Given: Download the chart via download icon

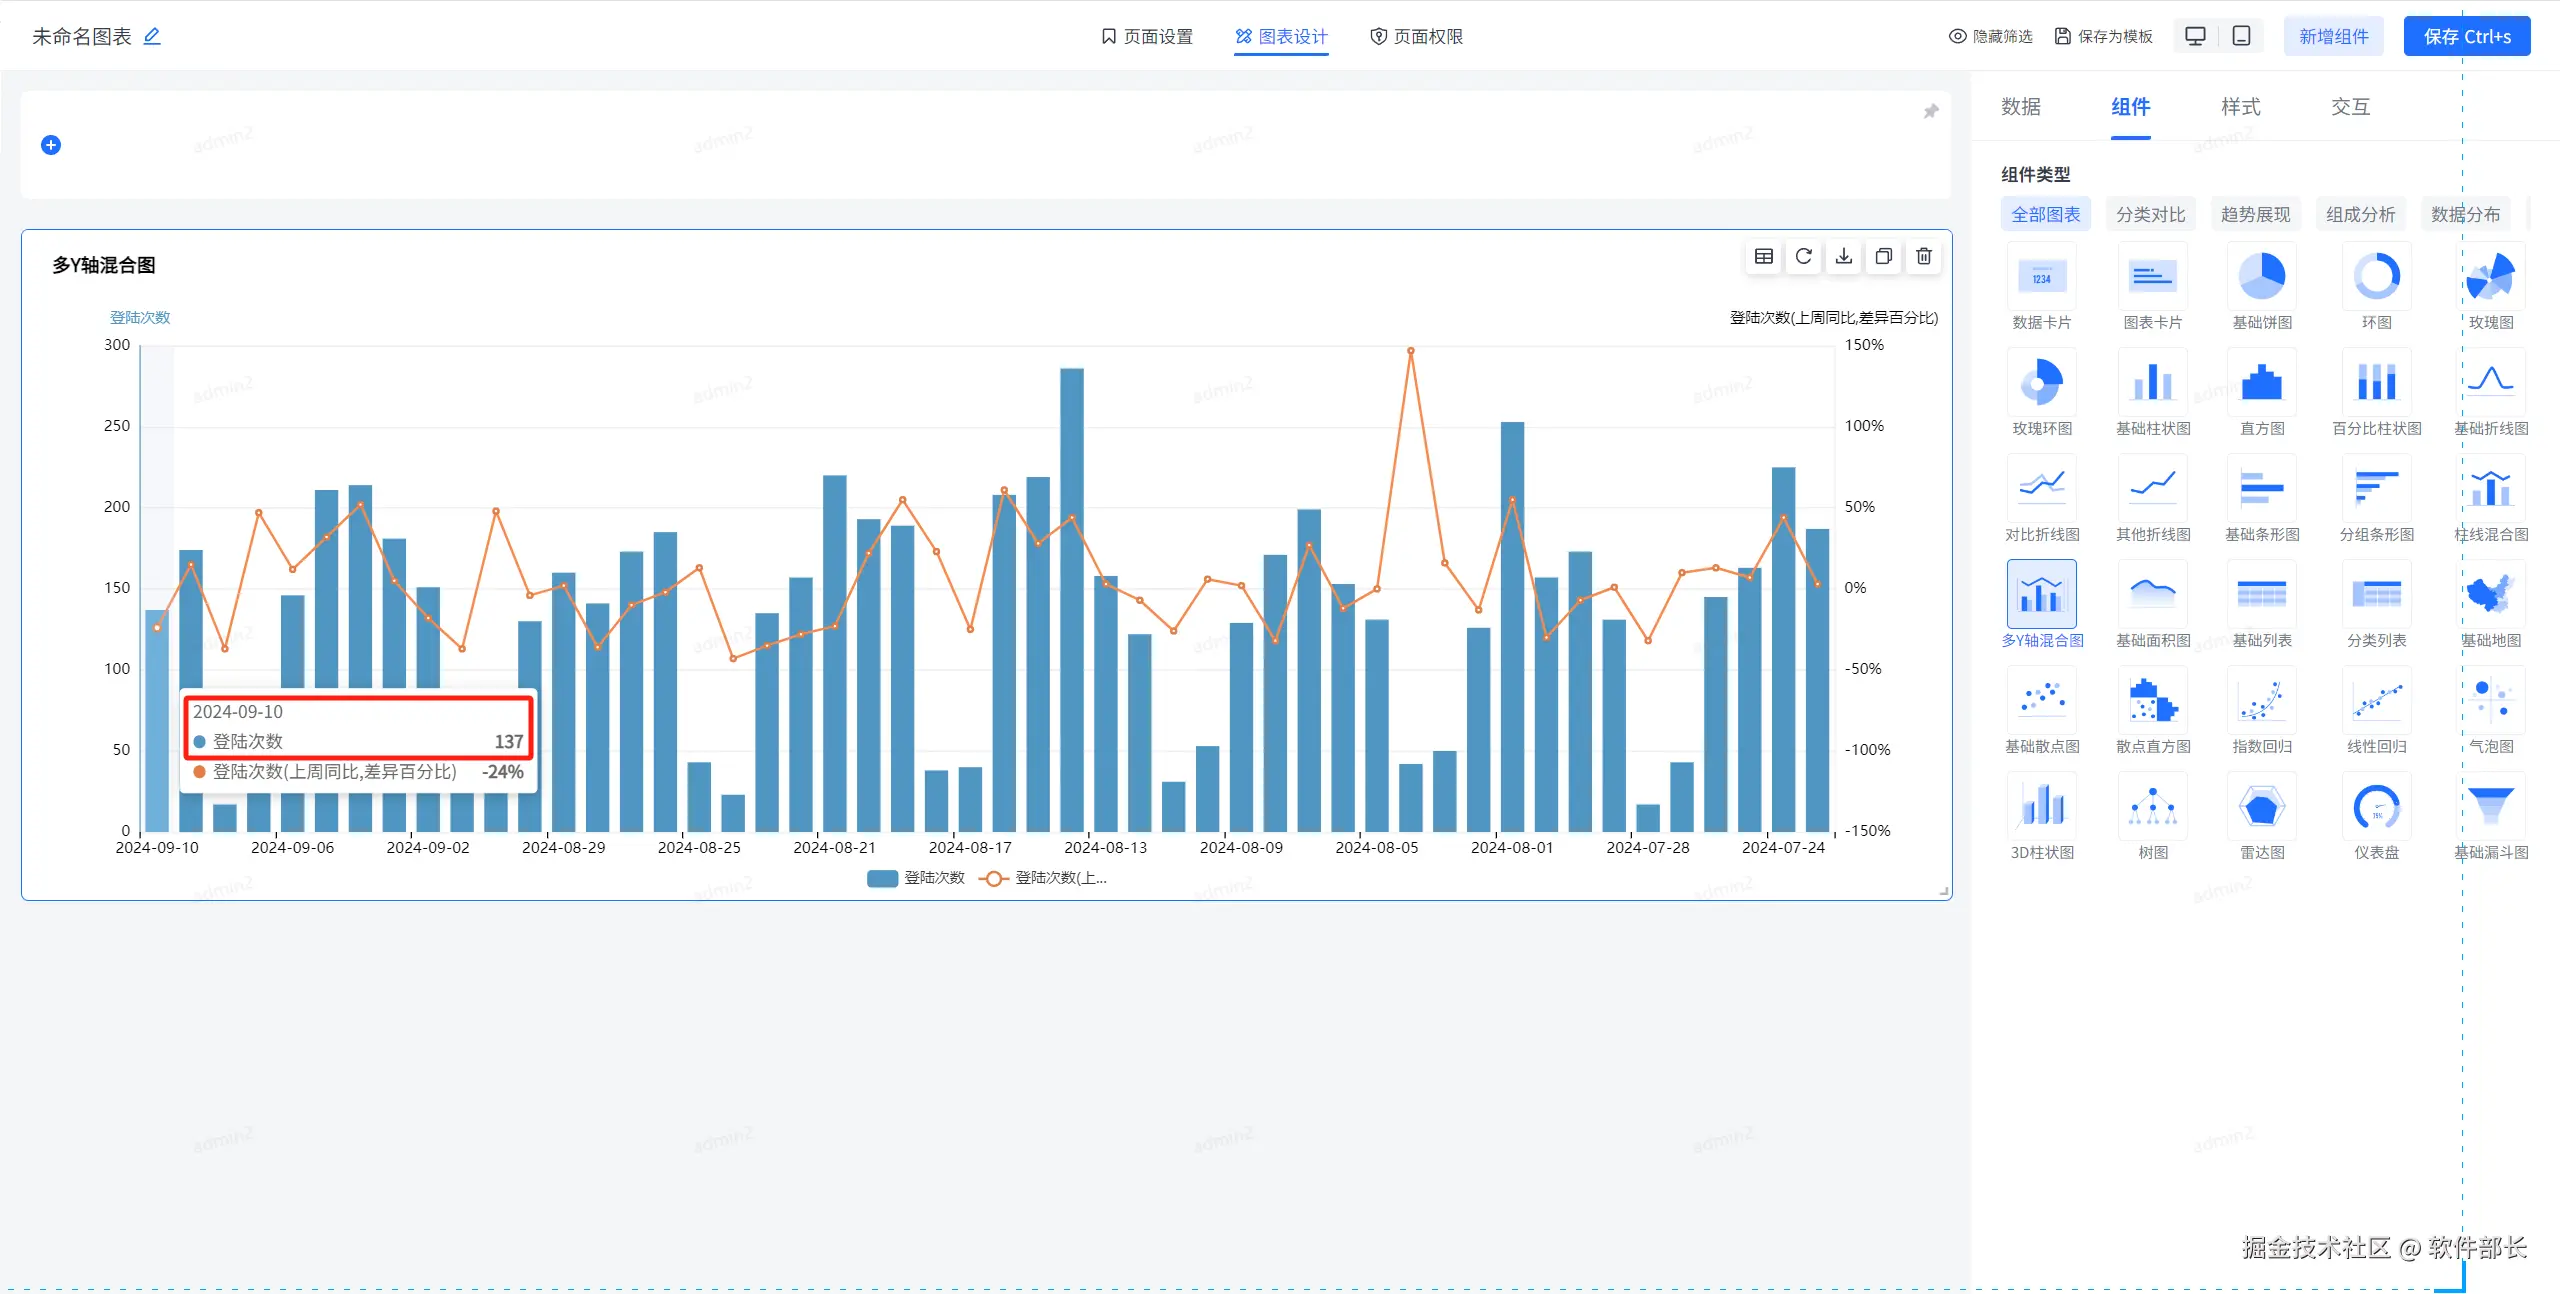Looking at the screenshot, I should click(x=1844, y=257).
